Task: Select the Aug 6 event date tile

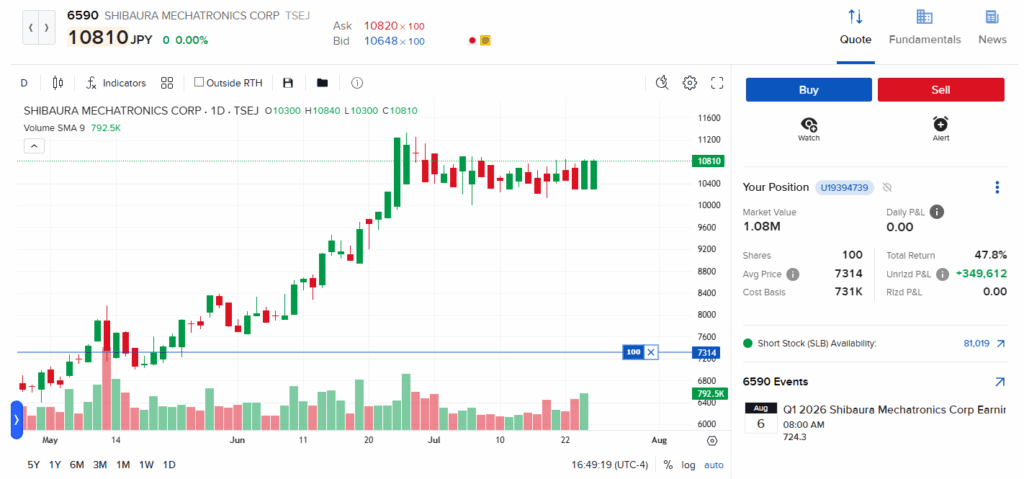Action: [x=761, y=418]
